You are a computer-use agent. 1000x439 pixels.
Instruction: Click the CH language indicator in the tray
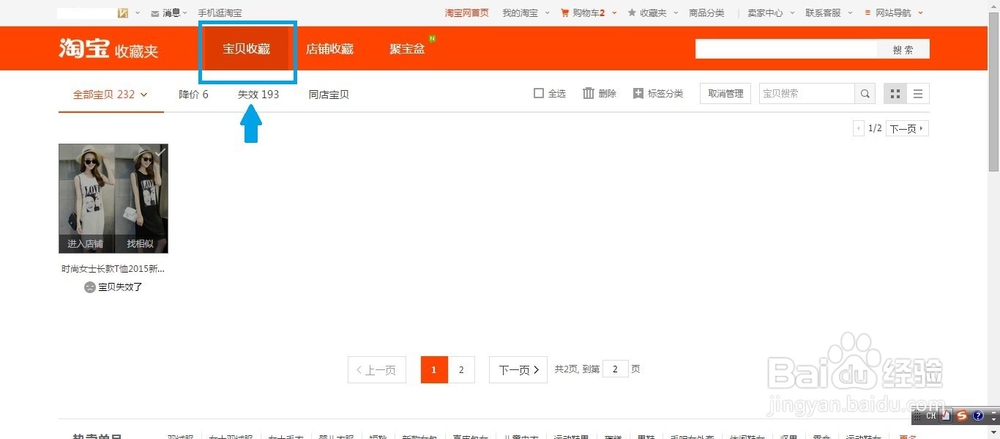pyautogui.click(x=930, y=416)
